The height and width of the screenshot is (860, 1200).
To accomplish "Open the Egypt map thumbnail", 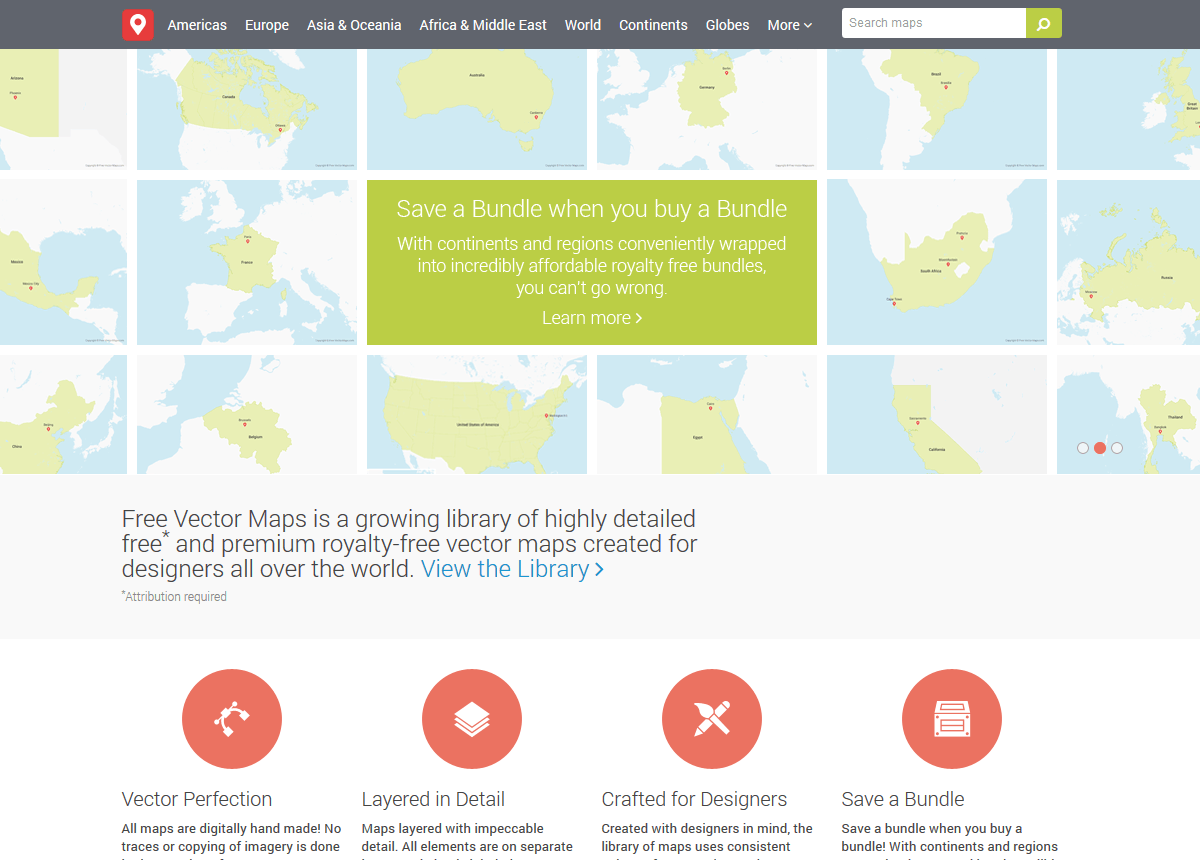I will pos(707,414).
